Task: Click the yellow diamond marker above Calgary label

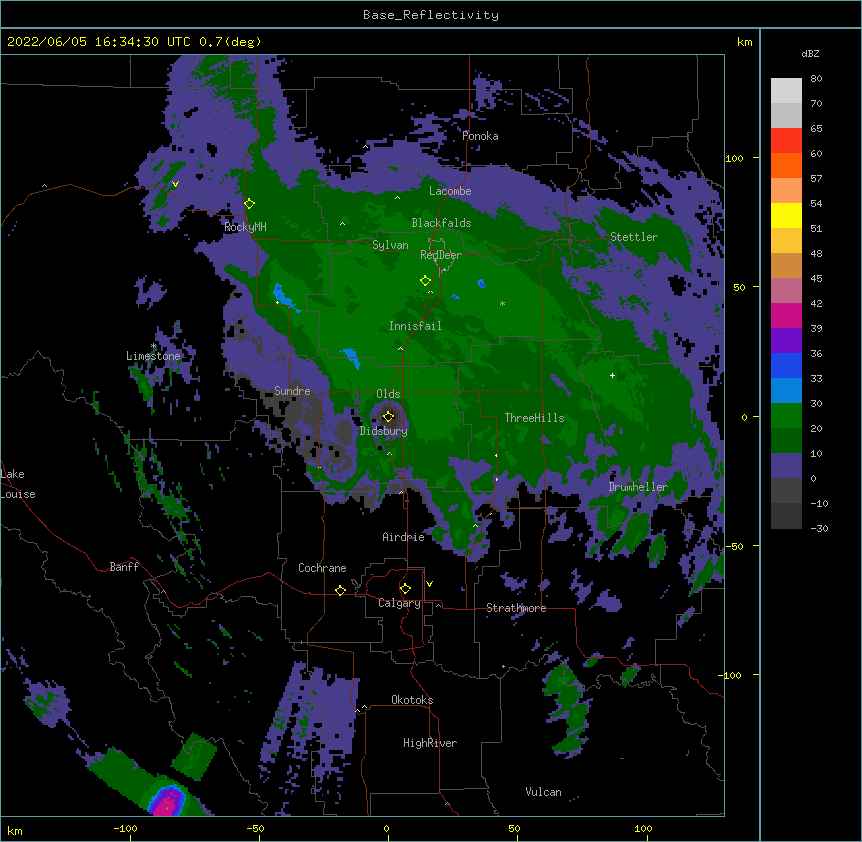Action: (x=405, y=589)
